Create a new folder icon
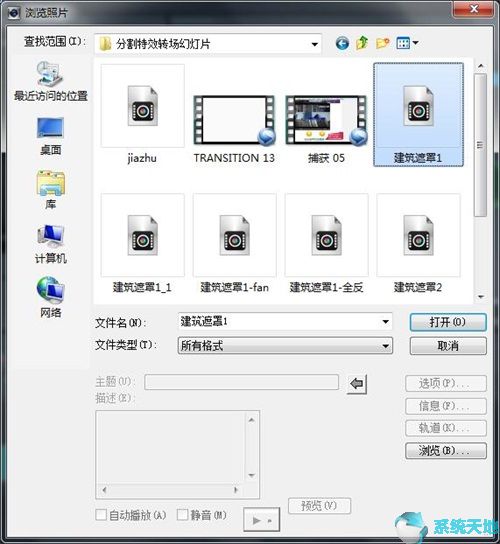The image size is (500, 544). pos(382,43)
